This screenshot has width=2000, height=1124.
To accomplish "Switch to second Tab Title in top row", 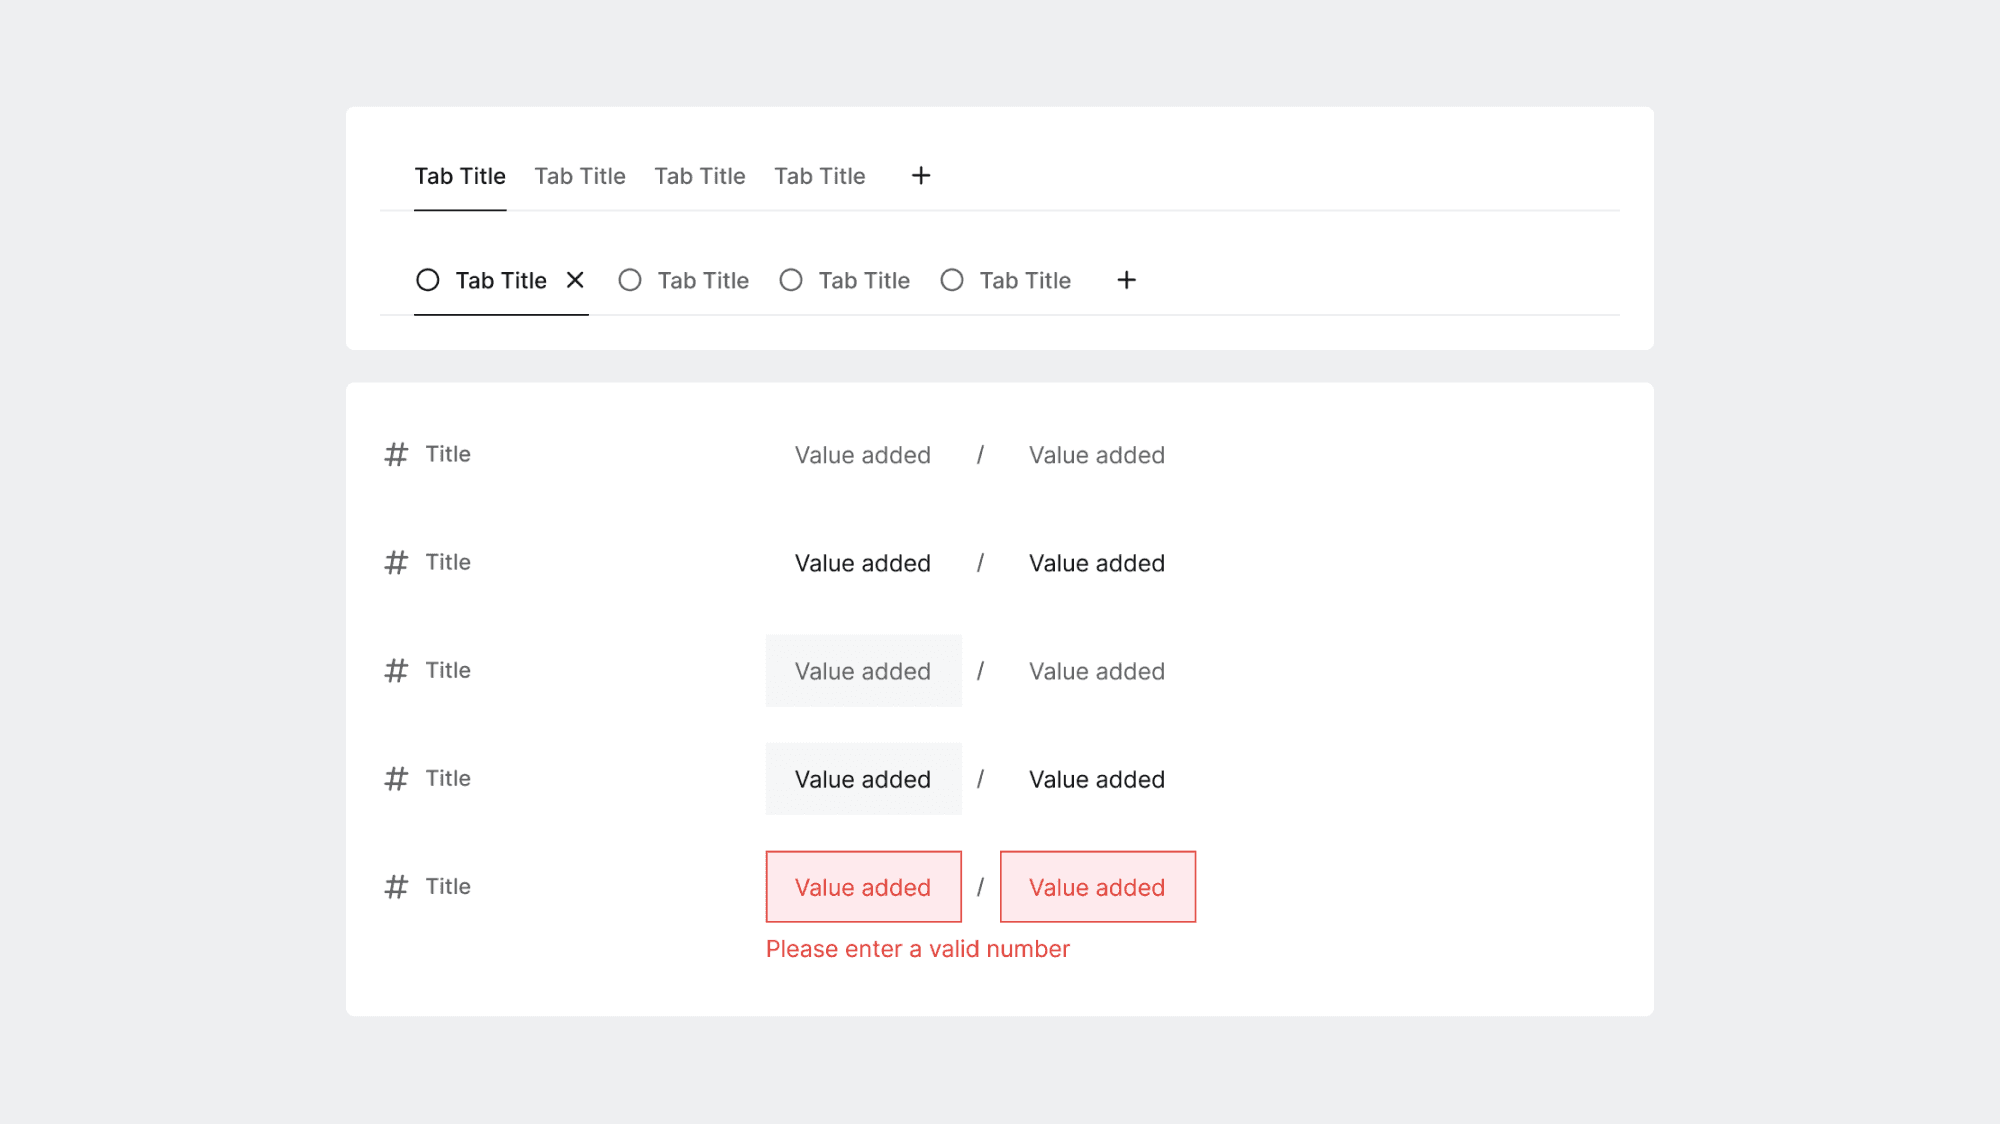I will (580, 177).
